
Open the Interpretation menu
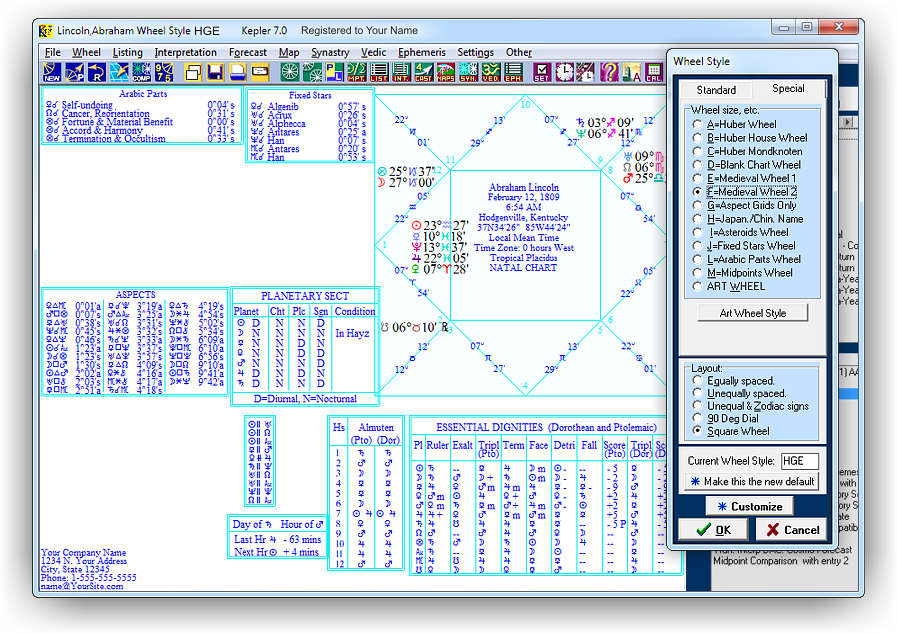pos(185,52)
